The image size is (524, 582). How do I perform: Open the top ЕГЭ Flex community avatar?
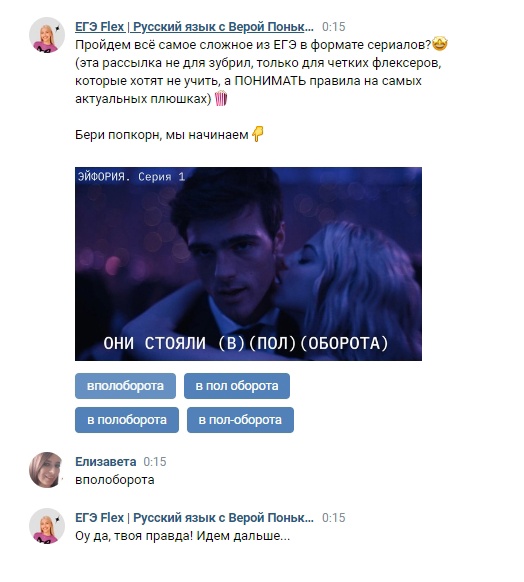tap(47, 35)
